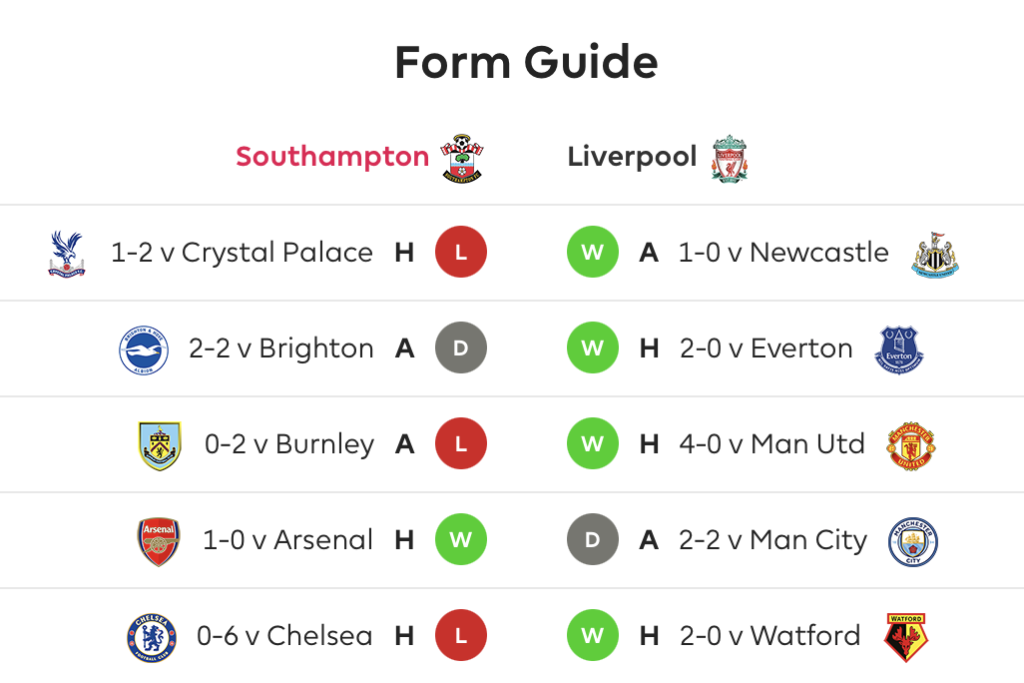Open the Watford club badge
This screenshot has height=683, width=1024.
(x=906, y=637)
